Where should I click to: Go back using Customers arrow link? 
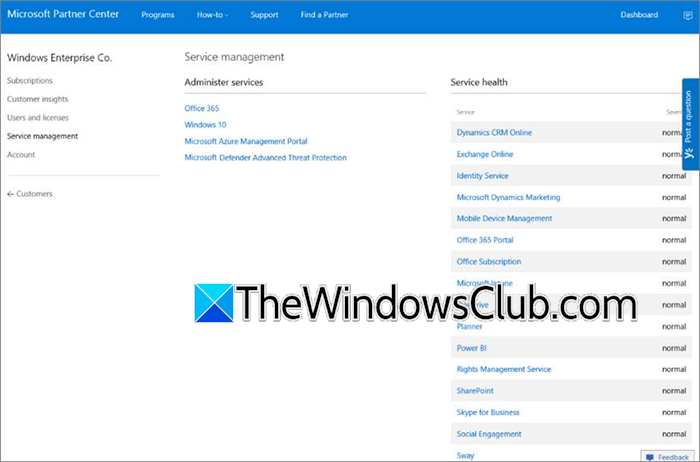tap(30, 194)
